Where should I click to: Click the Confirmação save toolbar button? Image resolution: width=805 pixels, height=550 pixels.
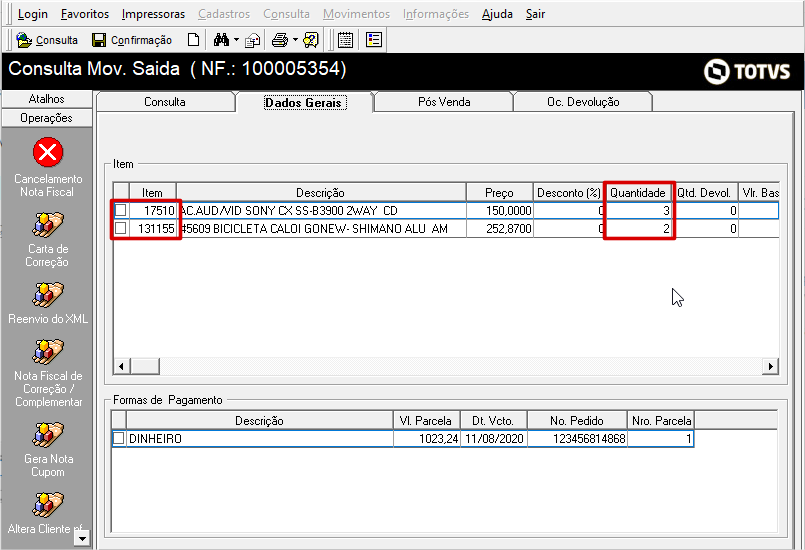(x=132, y=40)
